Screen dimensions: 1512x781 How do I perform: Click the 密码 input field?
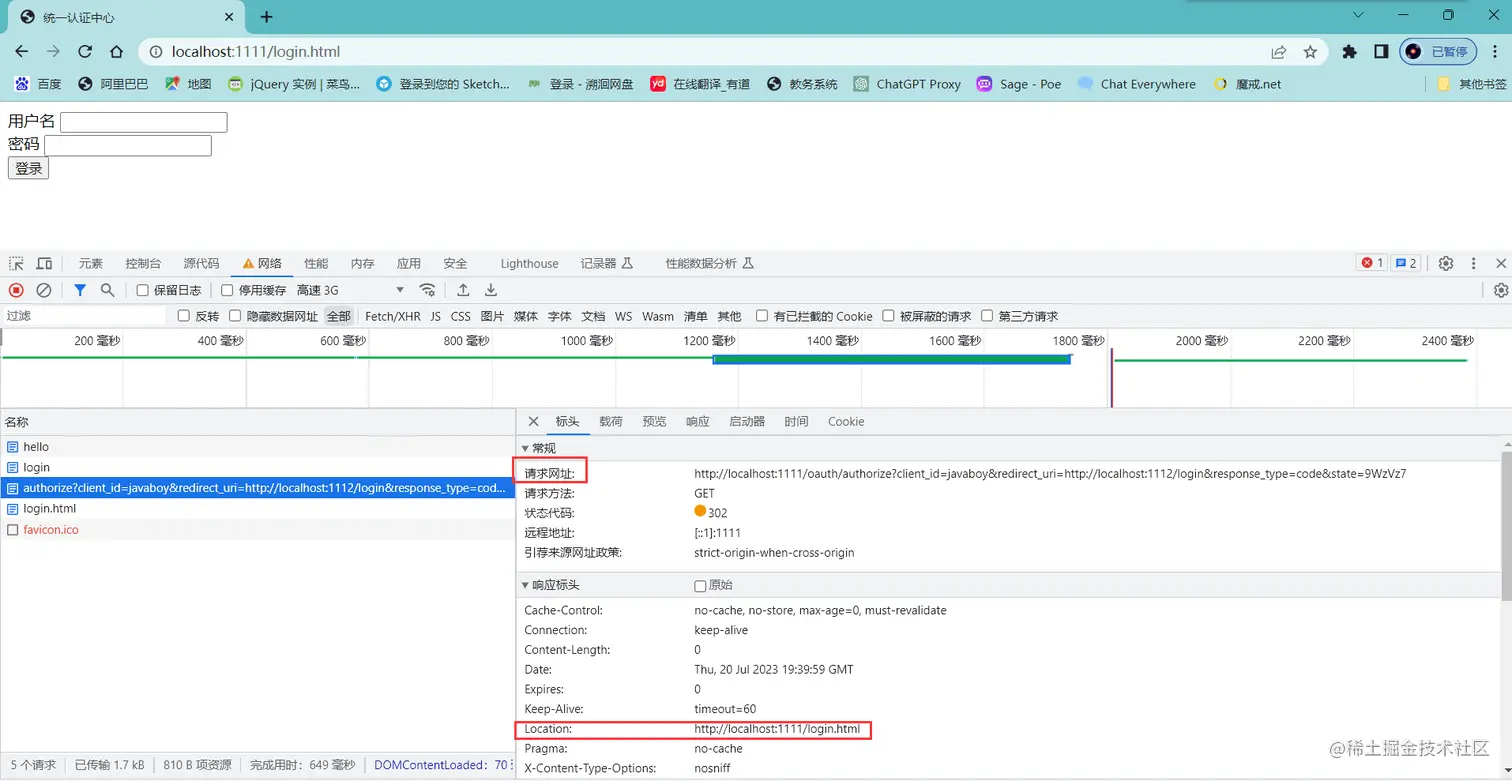pos(128,146)
